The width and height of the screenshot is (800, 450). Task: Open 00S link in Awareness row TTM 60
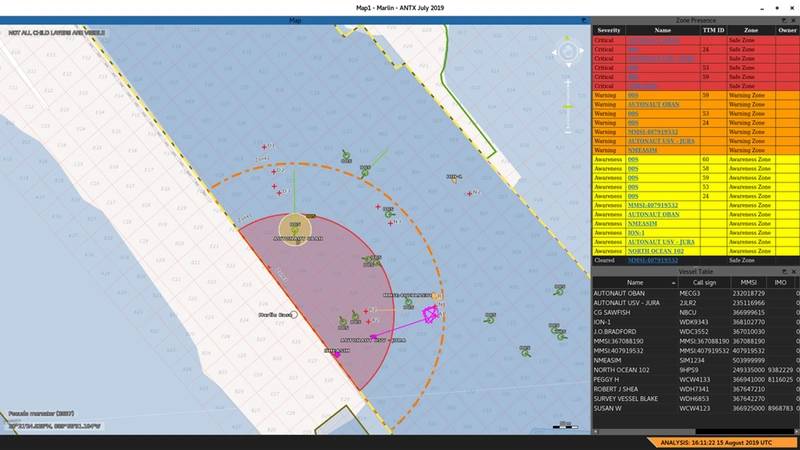(633, 159)
